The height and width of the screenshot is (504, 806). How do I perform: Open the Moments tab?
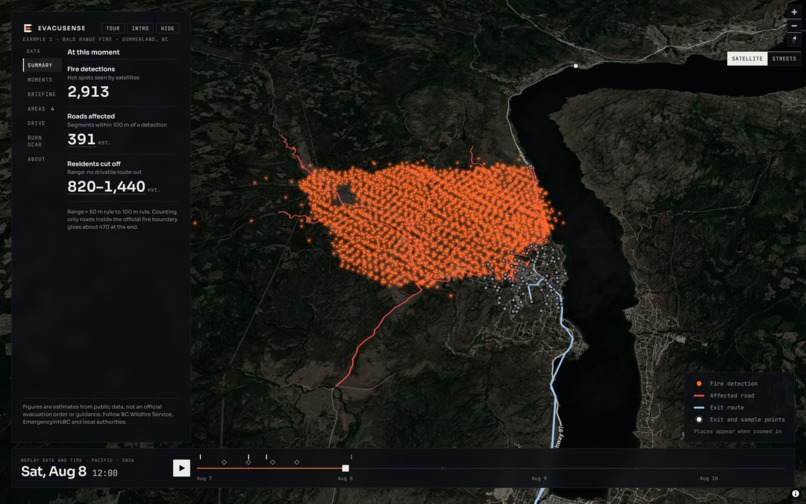pyautogui.click(x=40, y=80)
